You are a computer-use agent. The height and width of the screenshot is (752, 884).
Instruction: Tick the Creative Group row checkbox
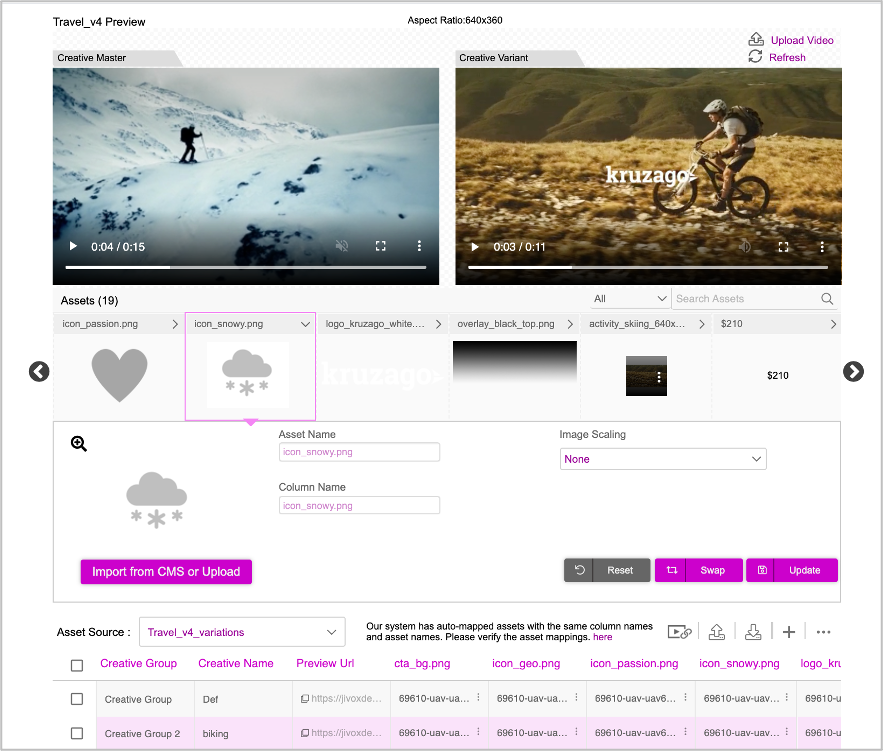77,699
